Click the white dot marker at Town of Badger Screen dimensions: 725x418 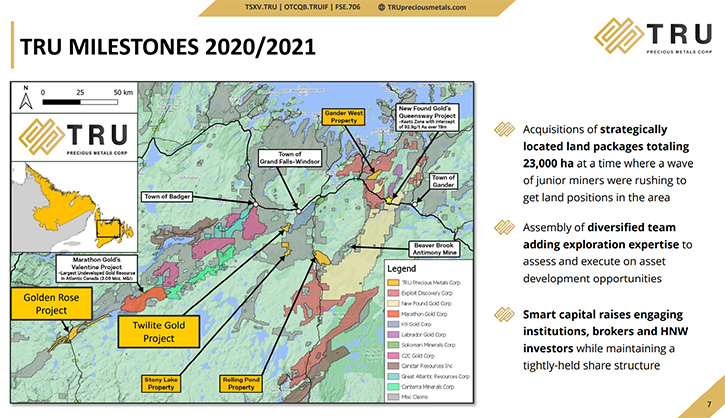[x=255, y=203]
